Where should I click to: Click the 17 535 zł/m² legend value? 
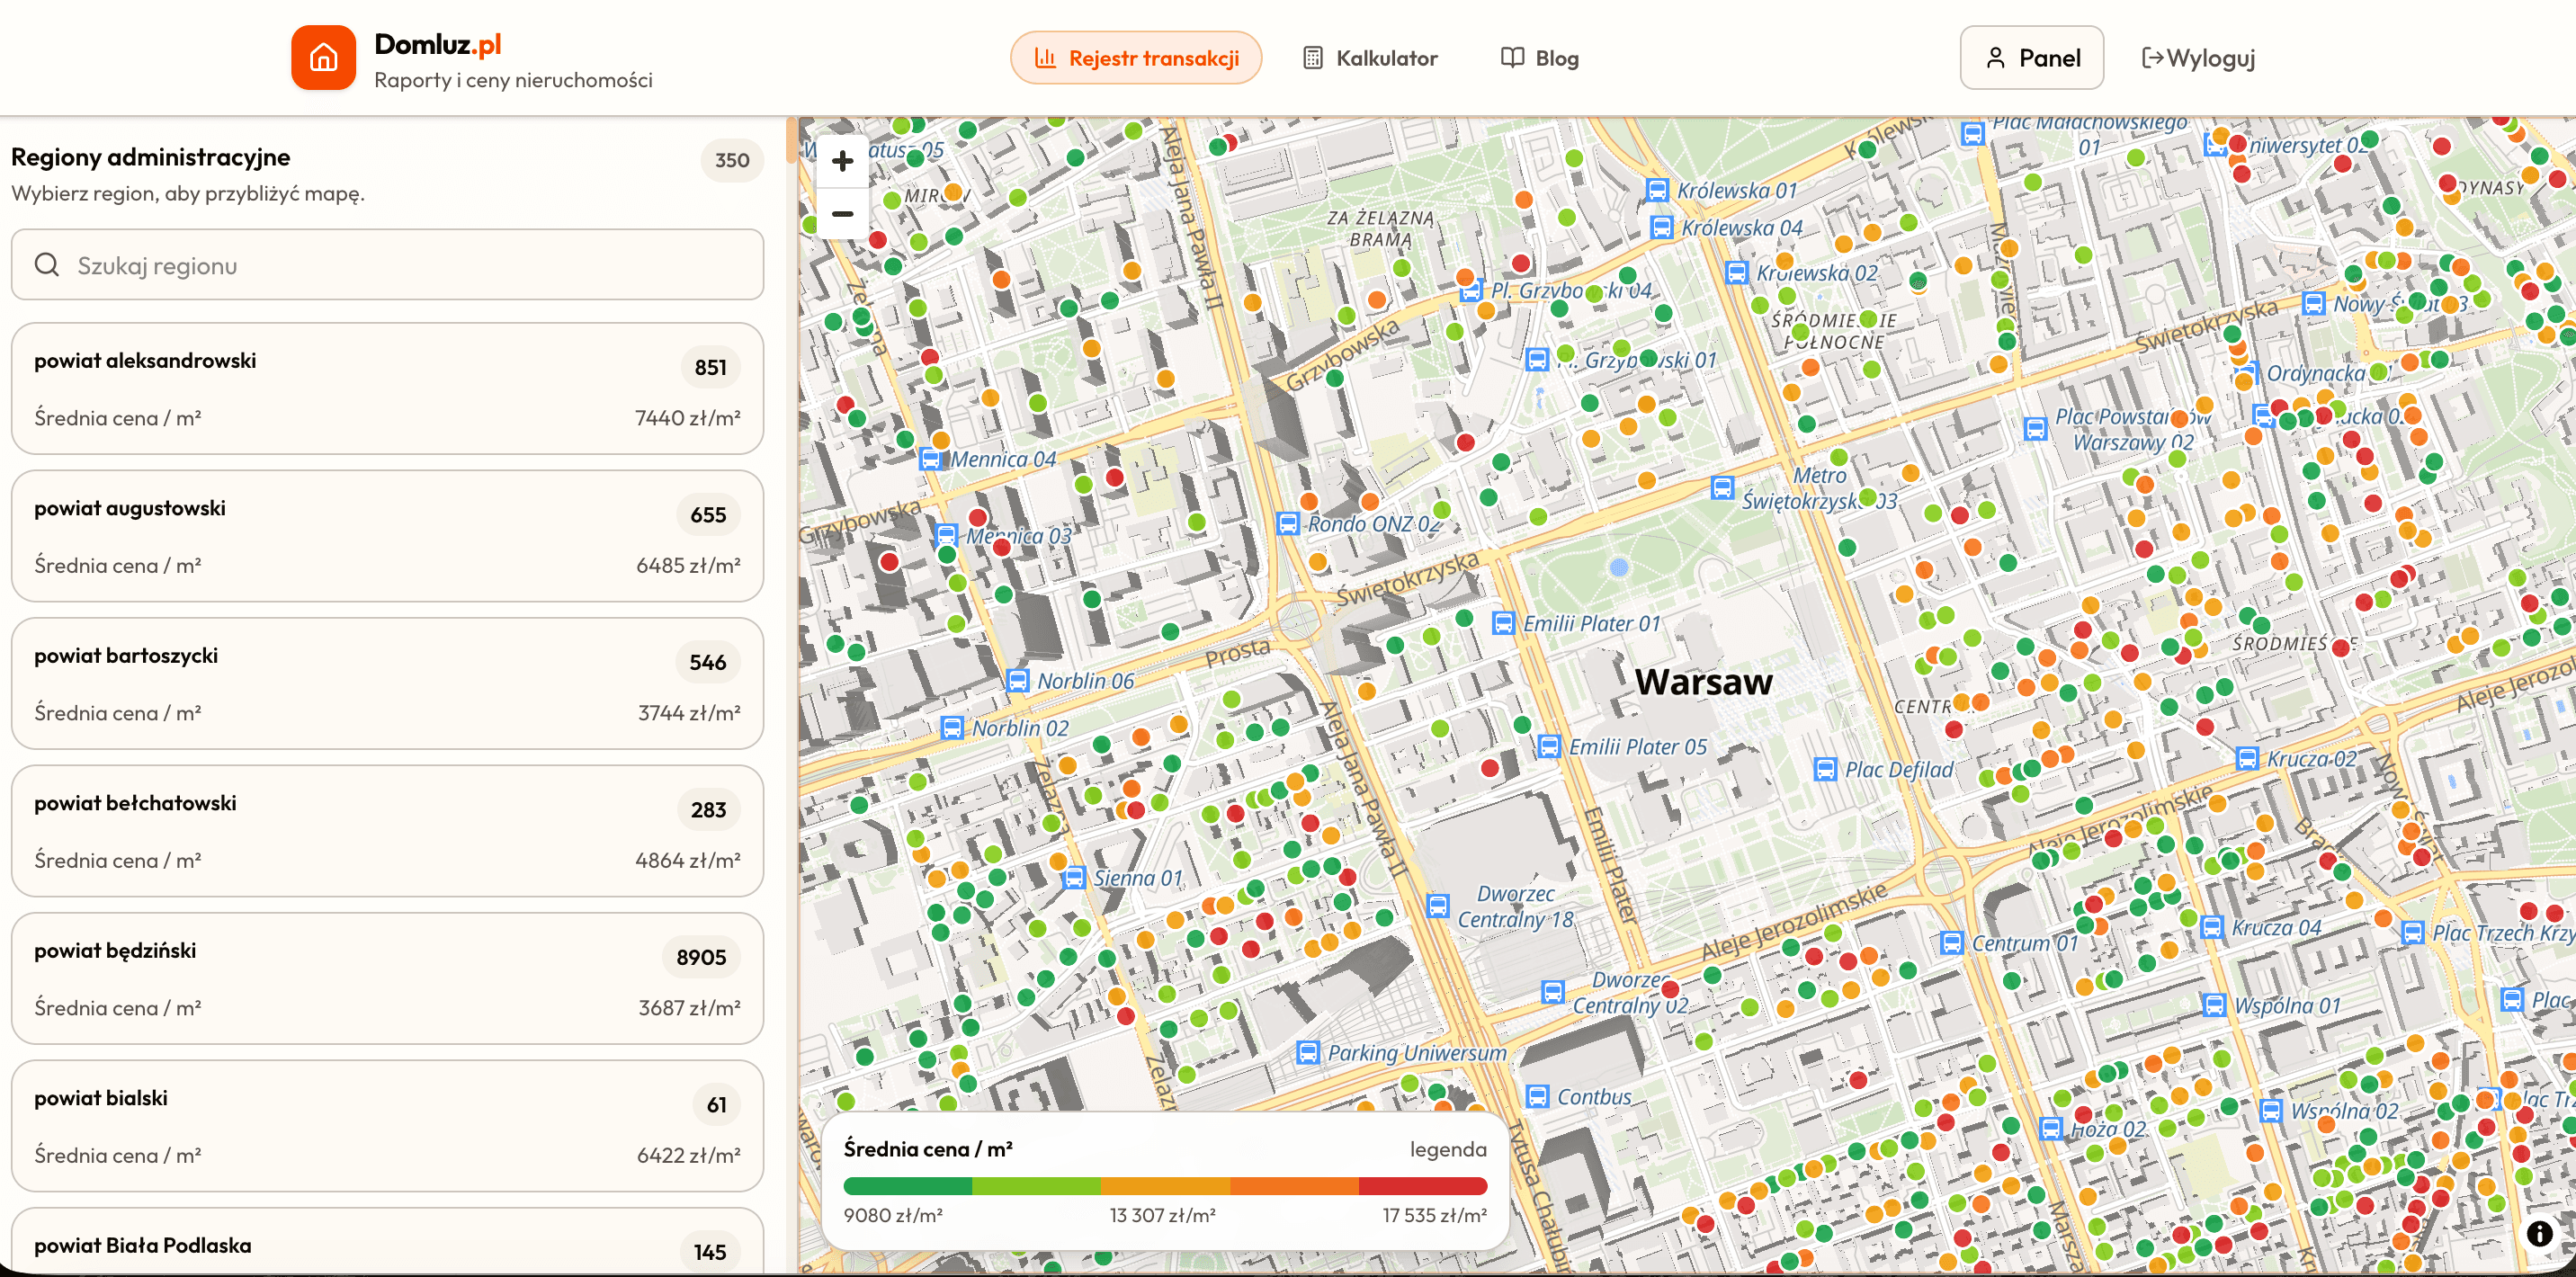click(1435, 1215)
